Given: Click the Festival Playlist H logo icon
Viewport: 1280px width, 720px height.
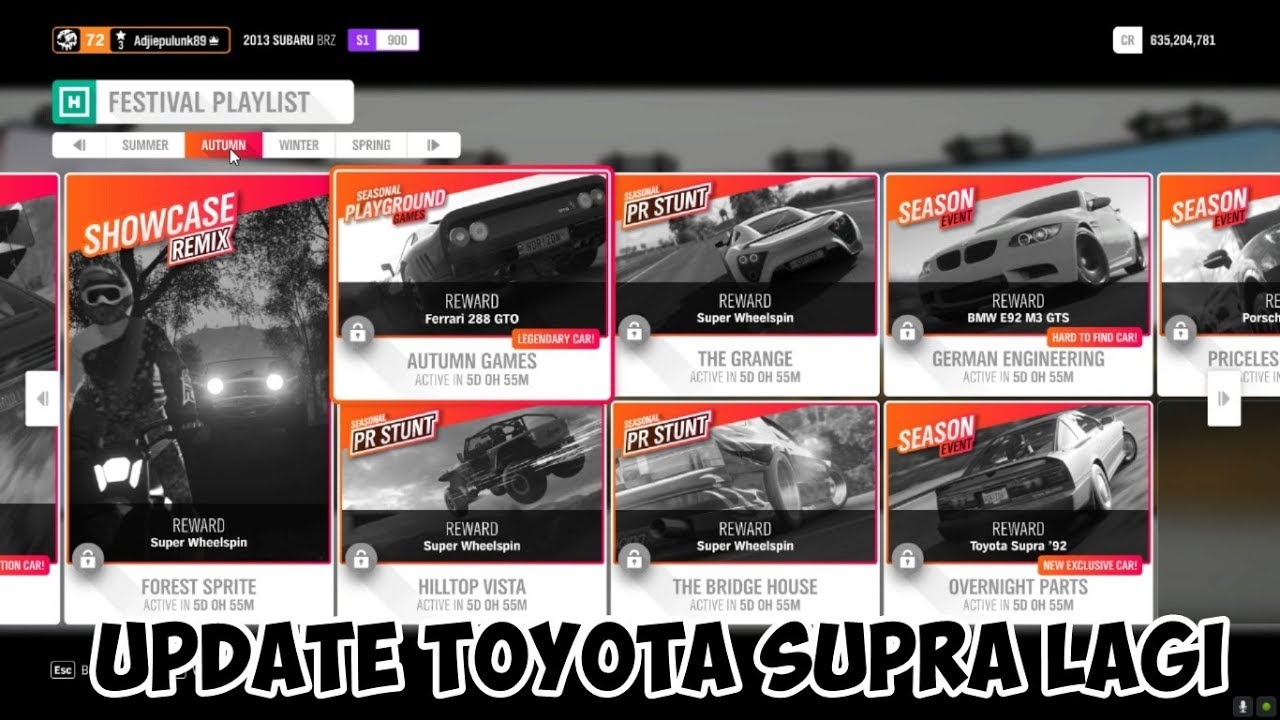Looking at the screenshot, I should (75, 102).
